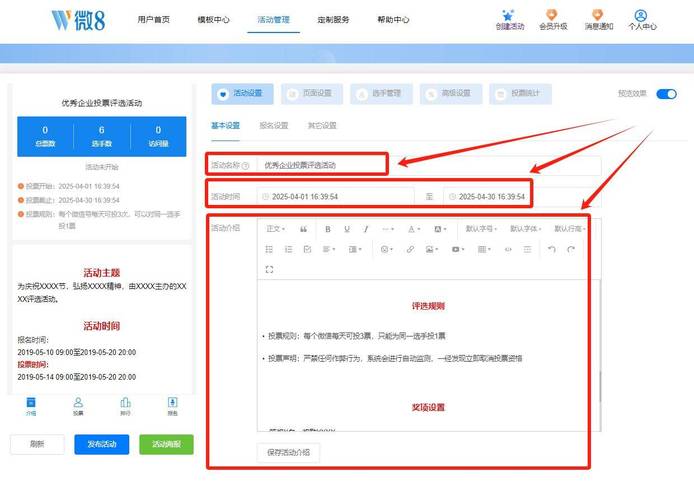Open the indent dropdown

355,250
